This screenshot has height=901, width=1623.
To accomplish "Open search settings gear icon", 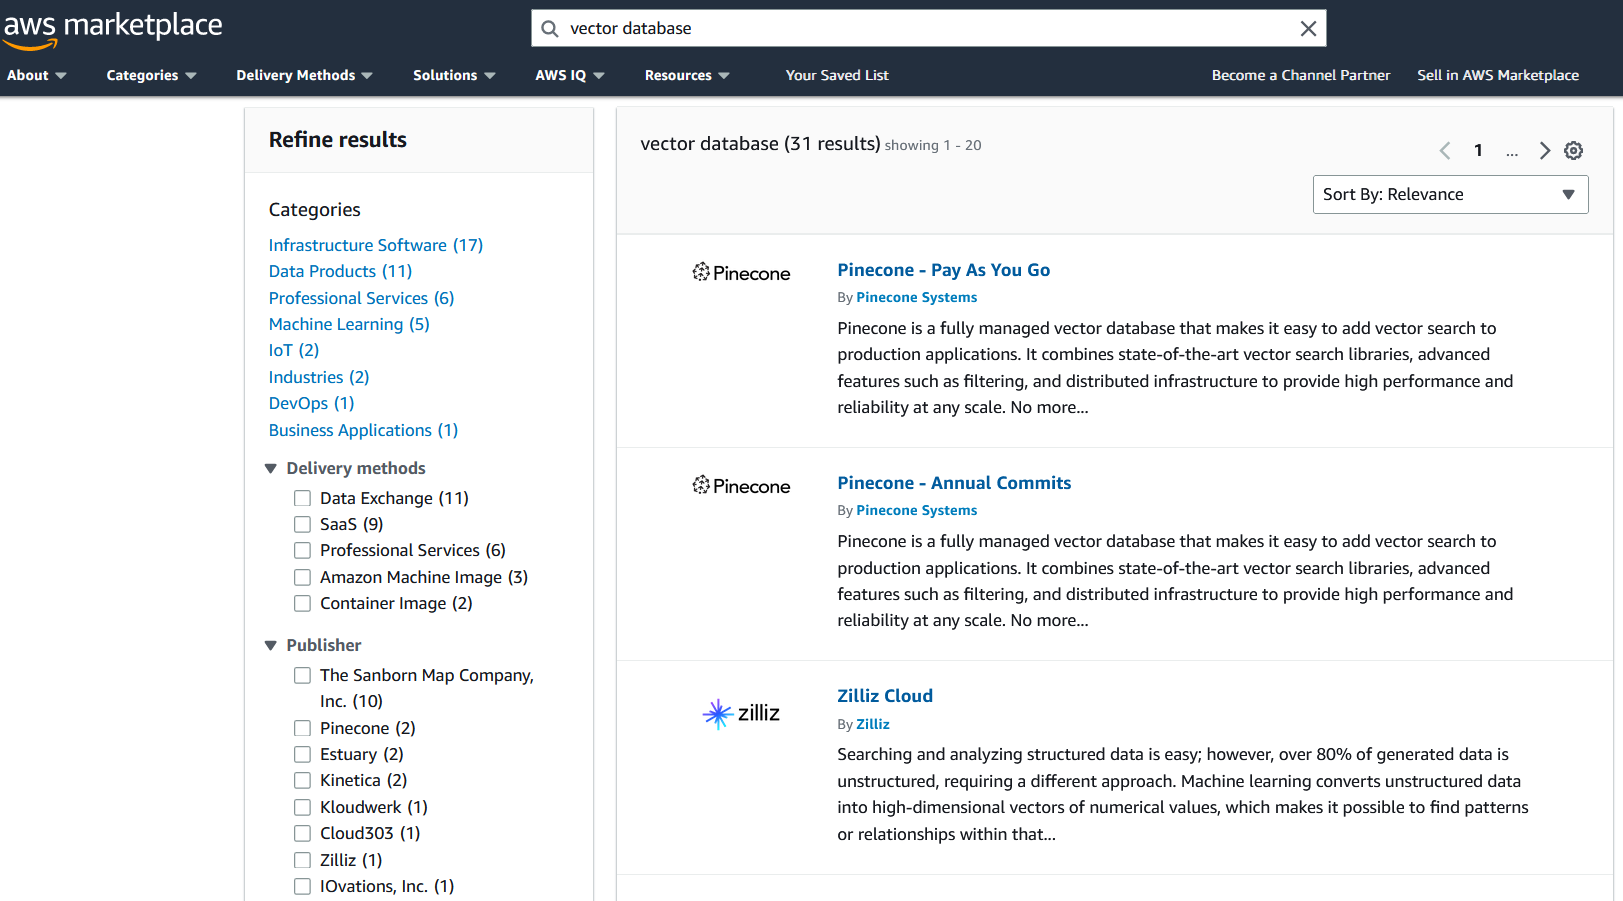I will click(1573, 151).
